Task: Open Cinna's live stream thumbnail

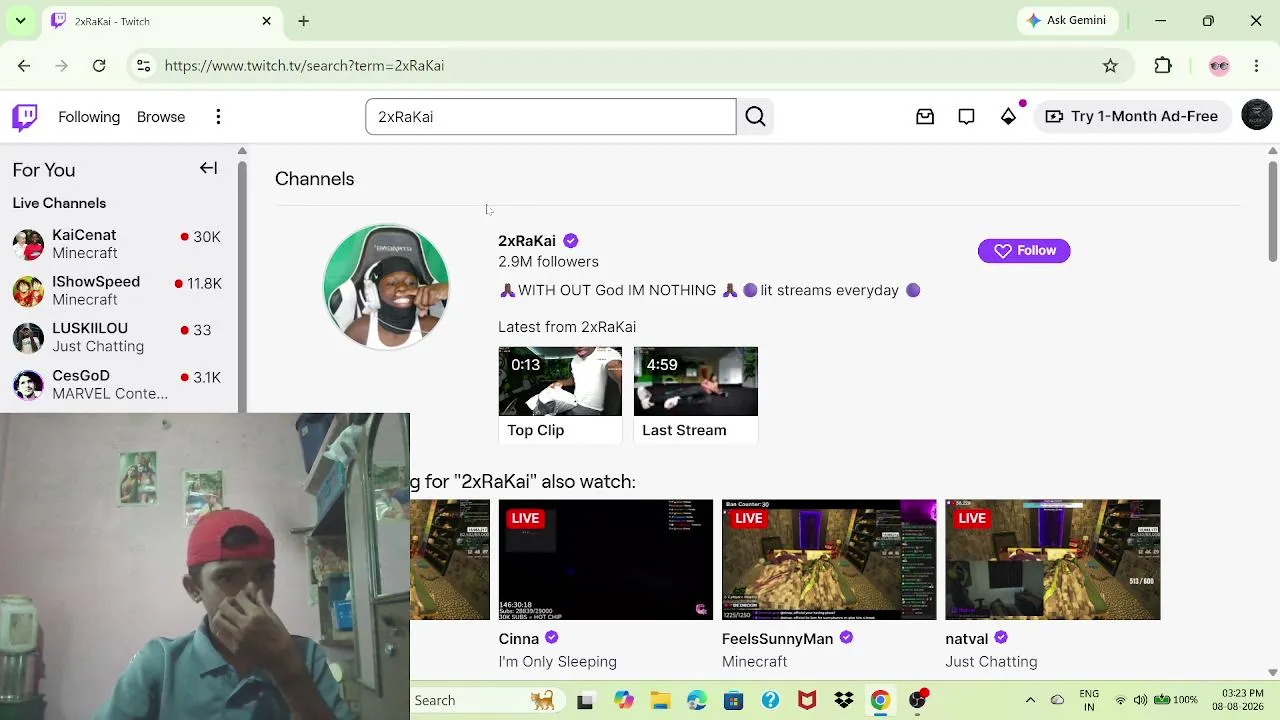Action: click(606, 560)
